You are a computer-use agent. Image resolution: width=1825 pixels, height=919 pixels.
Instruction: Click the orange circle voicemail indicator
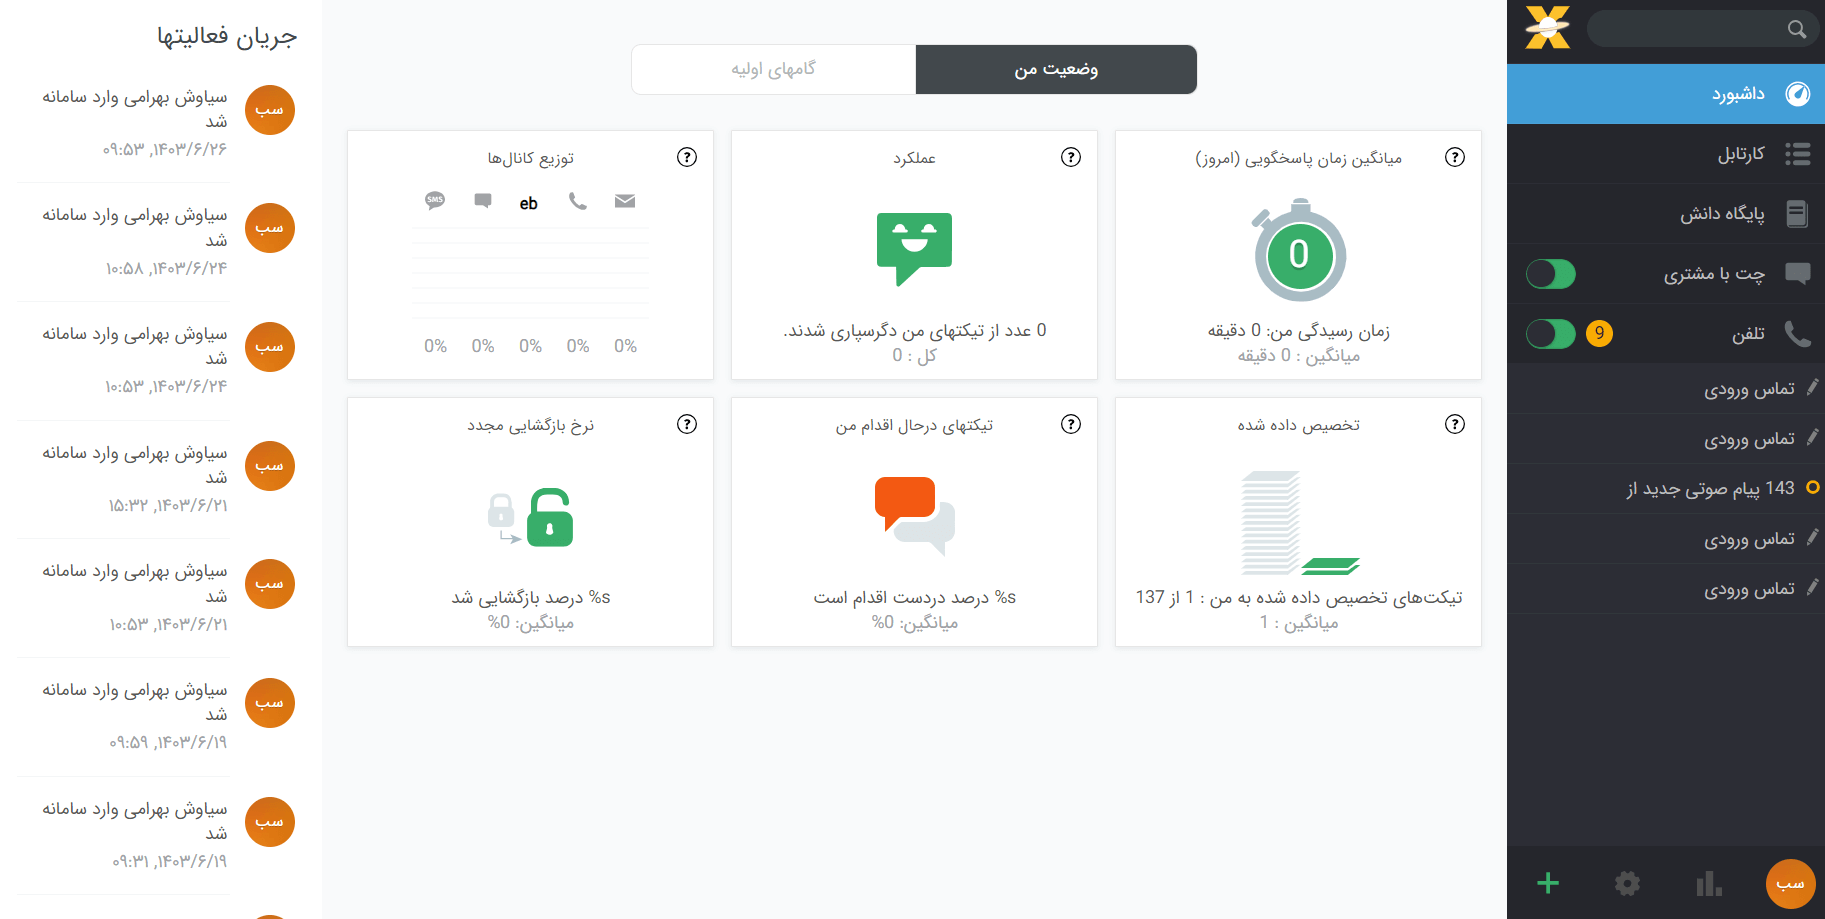1813,488
